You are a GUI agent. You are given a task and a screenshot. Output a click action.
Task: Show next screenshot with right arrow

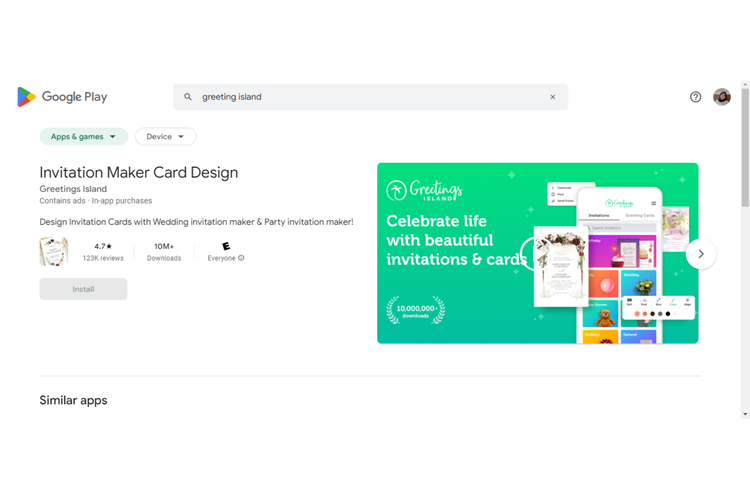(x=701, y=254)
